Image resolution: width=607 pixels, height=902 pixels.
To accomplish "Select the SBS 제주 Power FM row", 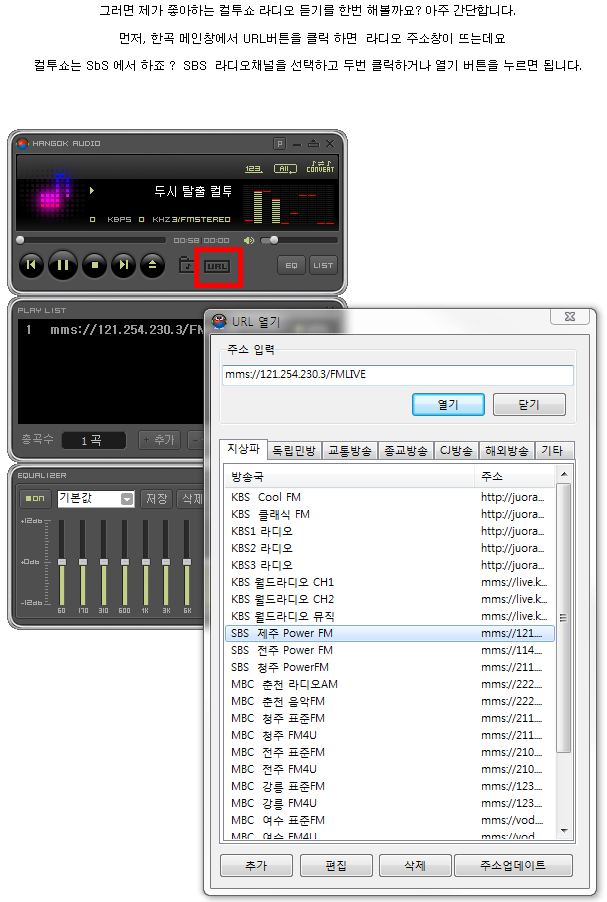I will [390, 633].
